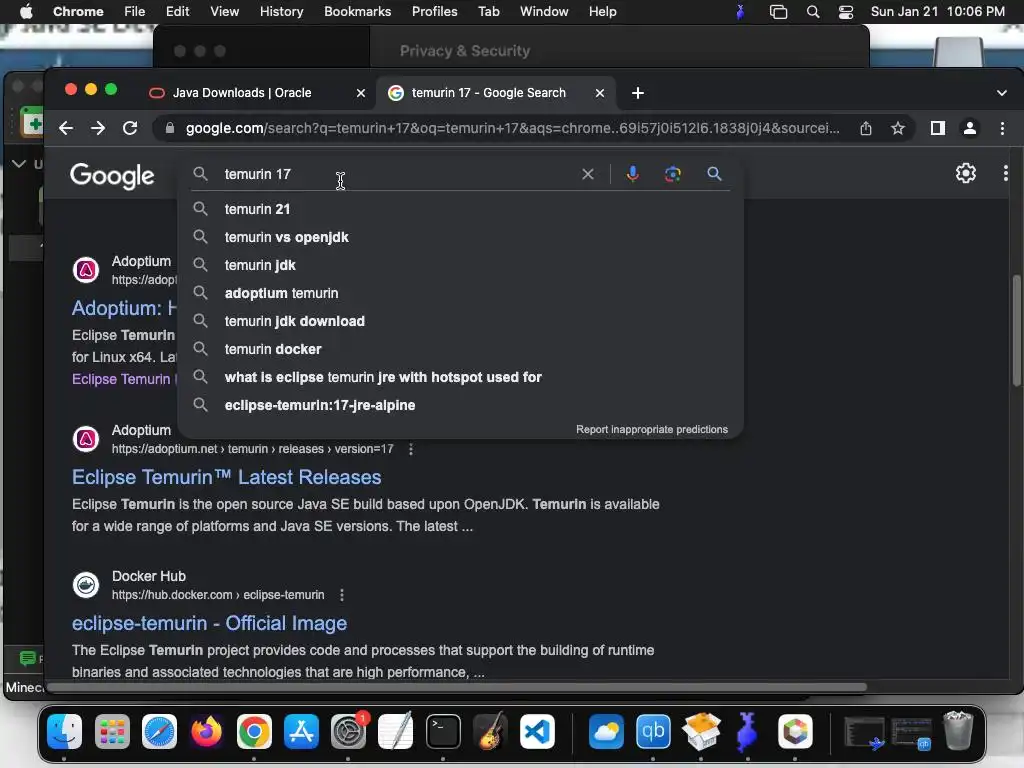Choose suggestion adoptium temurin
The image size is (1024, 768).
[460, 293]
